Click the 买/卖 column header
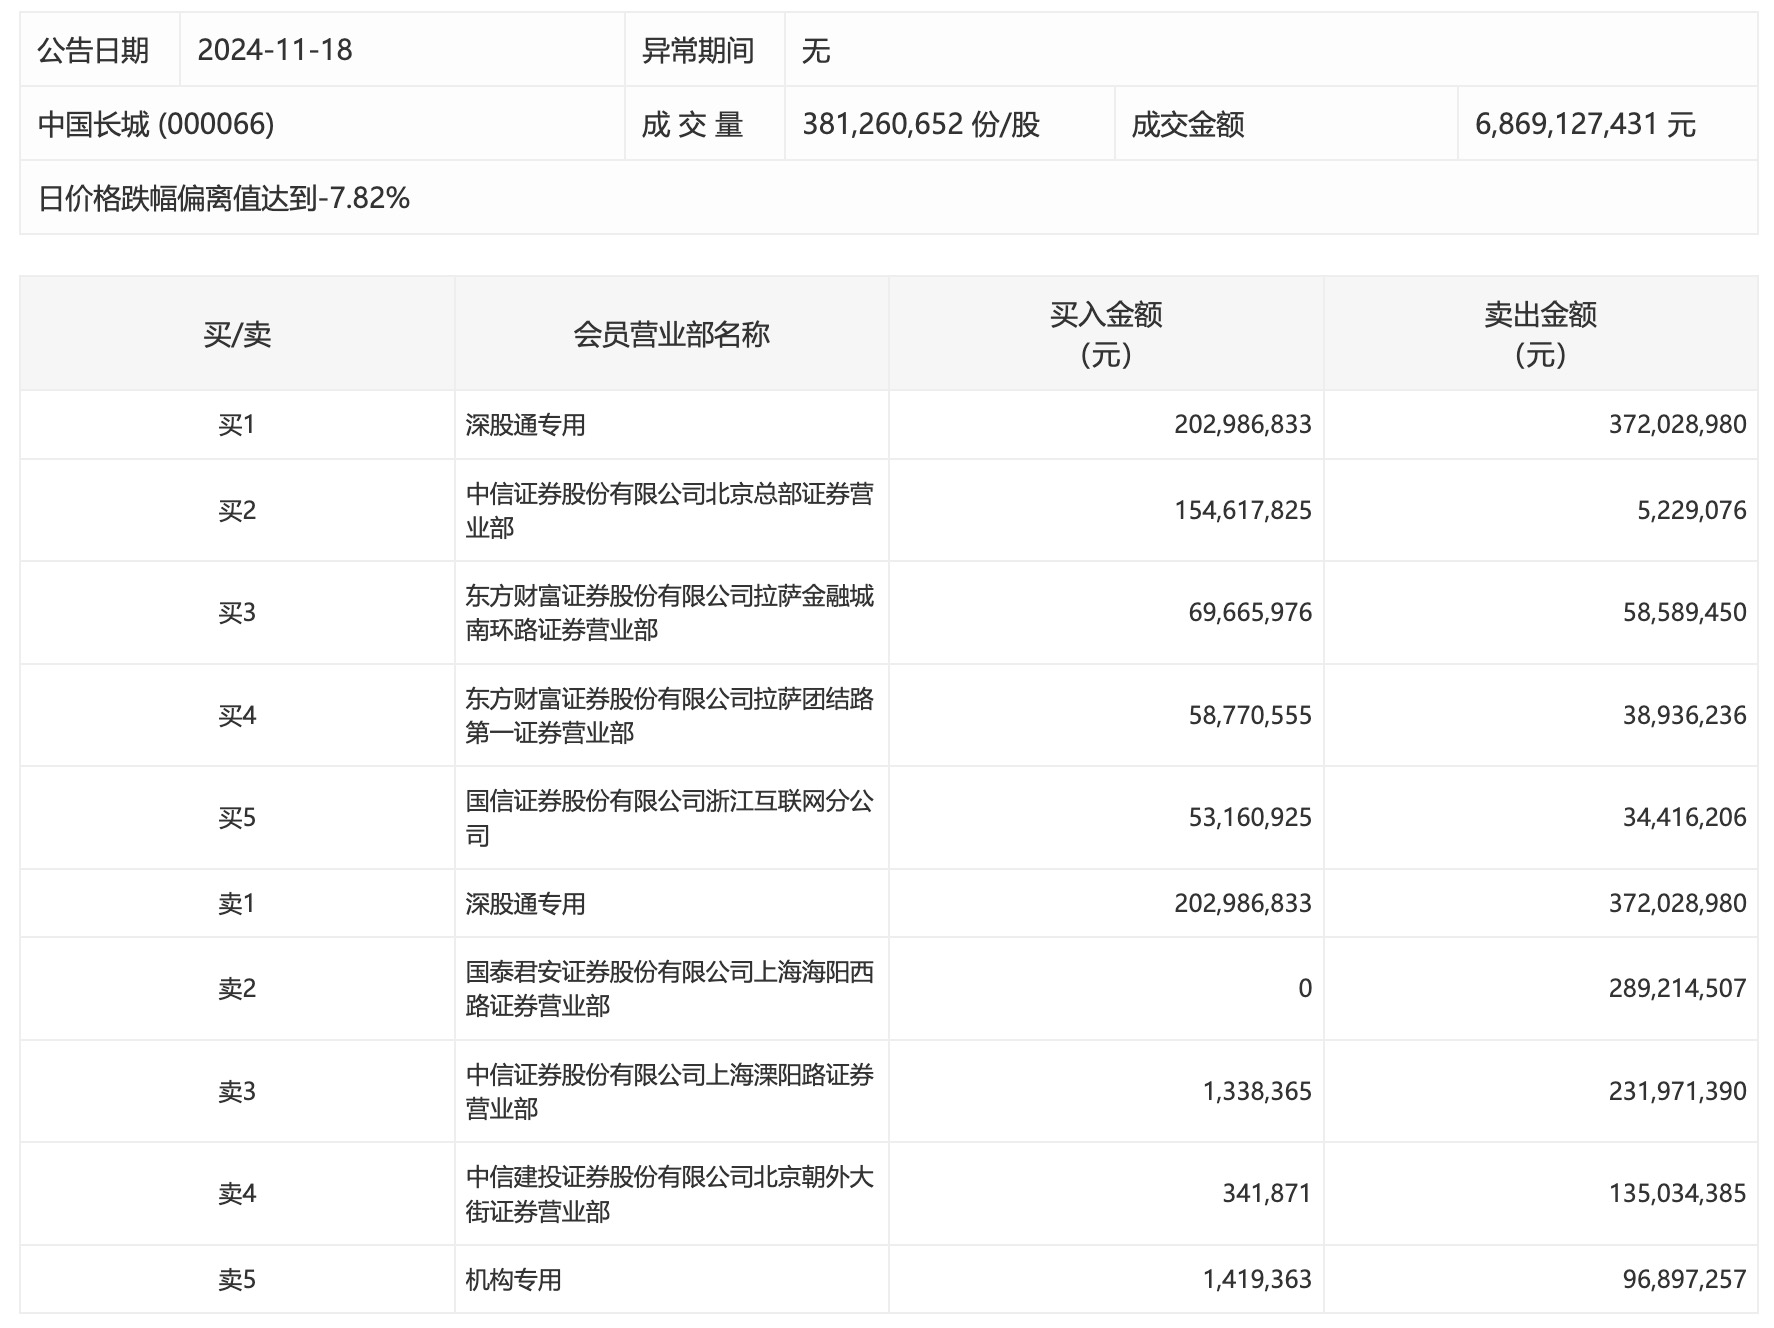 tap(237, 334)
